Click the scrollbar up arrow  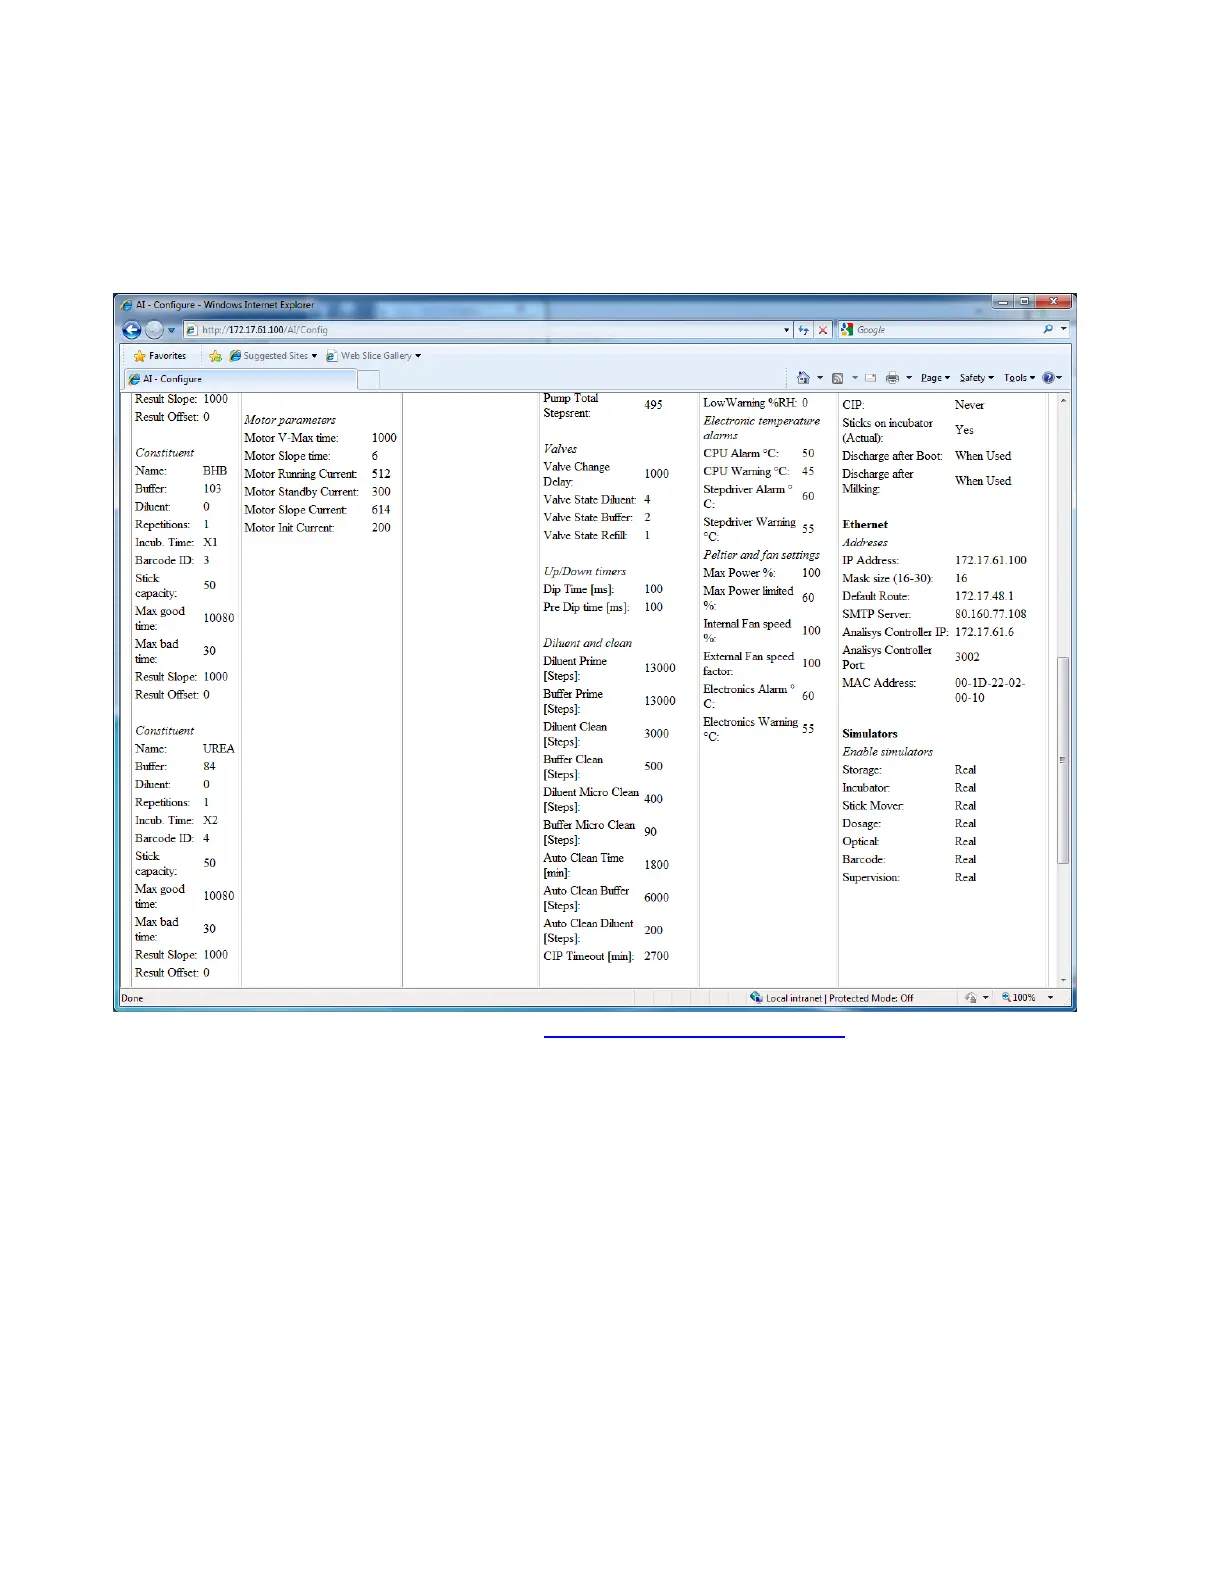click(1063, 401)
